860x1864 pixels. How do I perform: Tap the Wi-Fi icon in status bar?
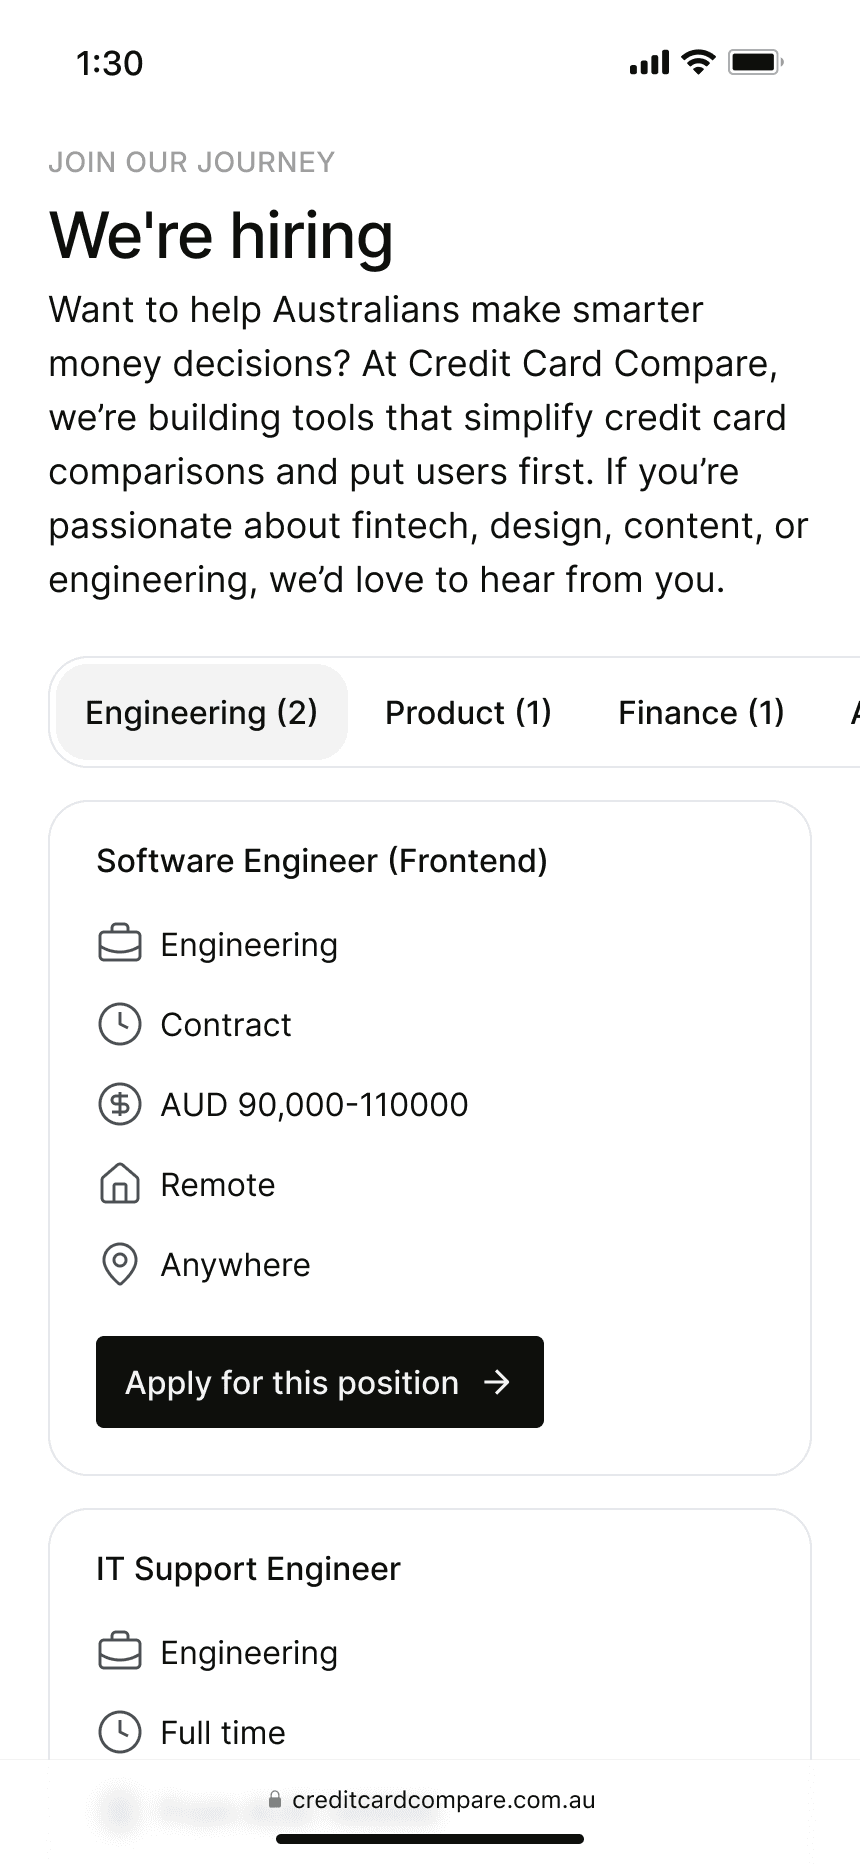[x=698, y=62]
